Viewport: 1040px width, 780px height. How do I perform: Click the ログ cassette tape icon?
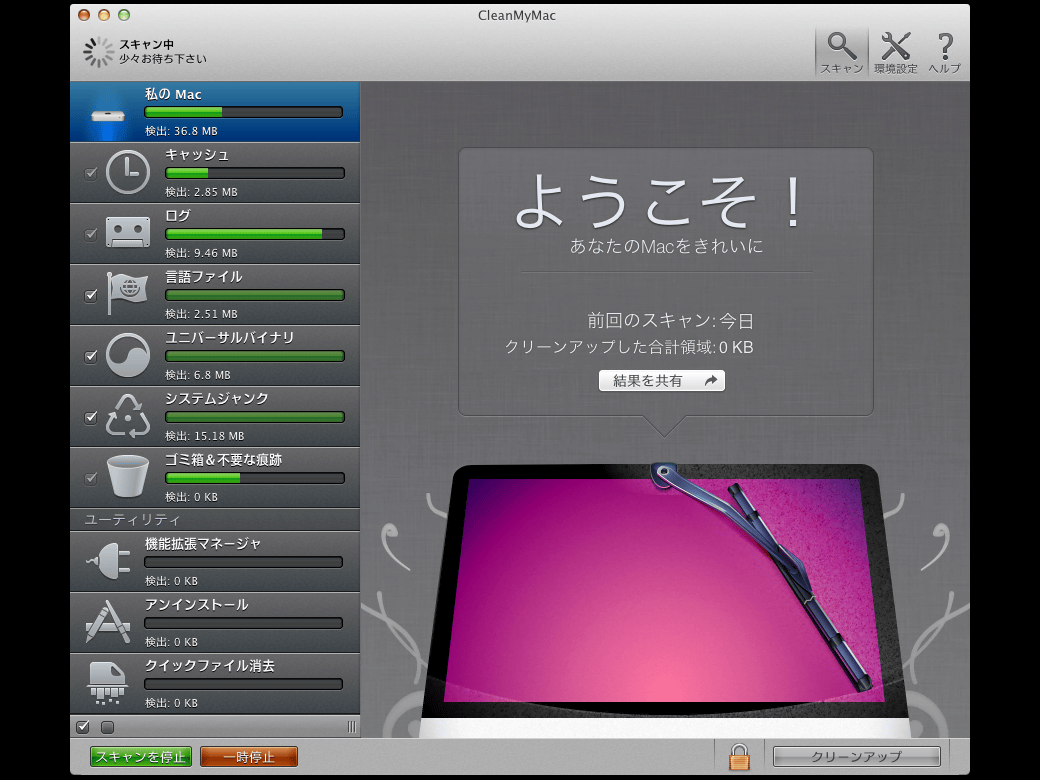point(128,233)
